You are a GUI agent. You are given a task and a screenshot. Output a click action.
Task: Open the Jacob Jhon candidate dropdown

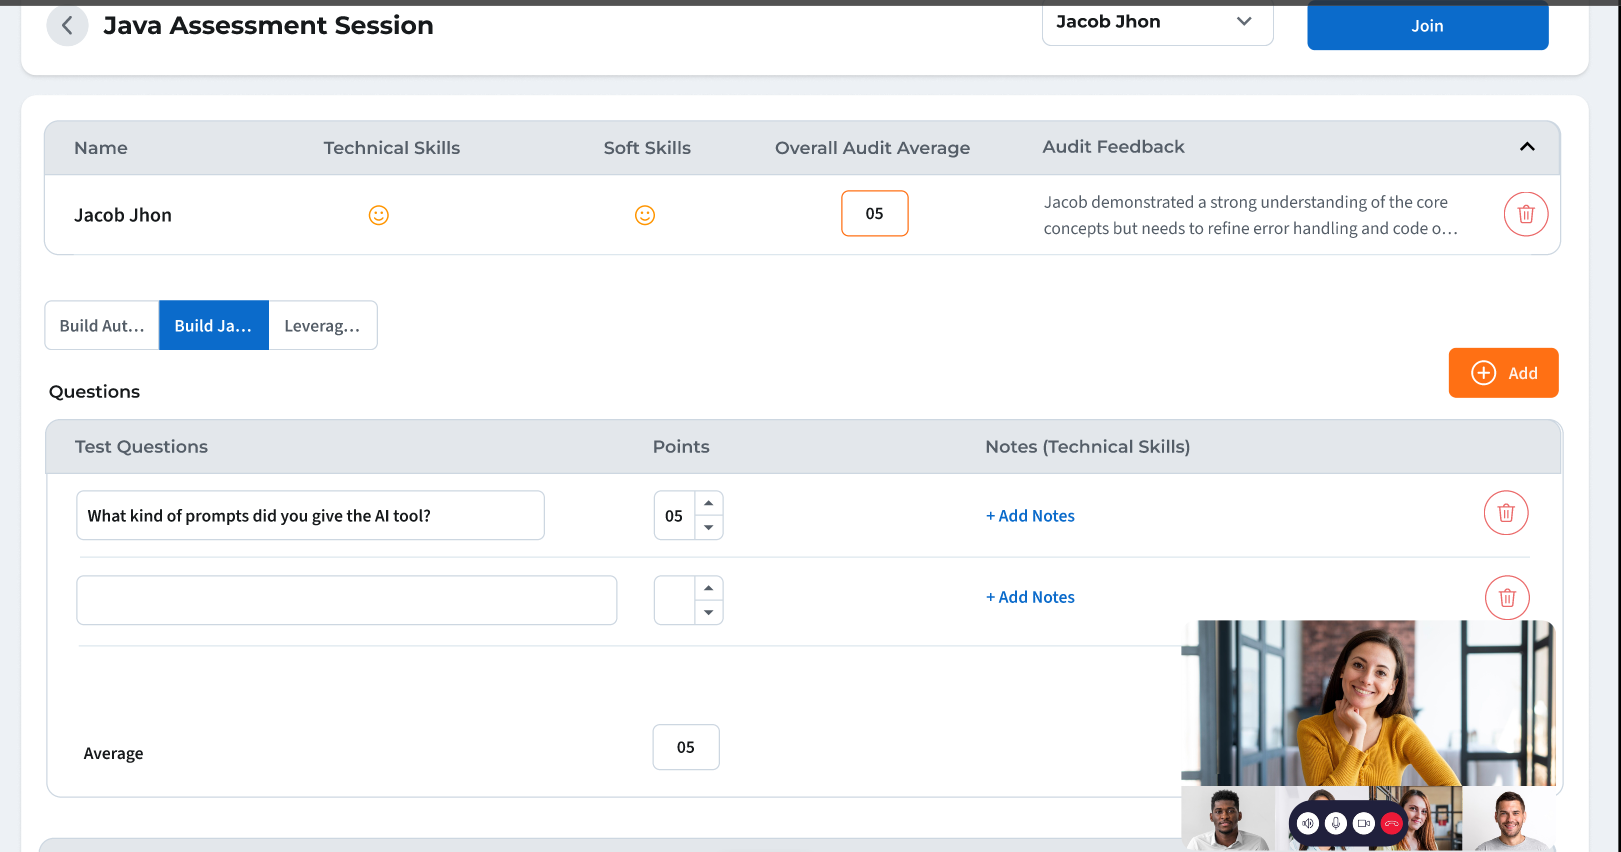[x=1157, y=22]
